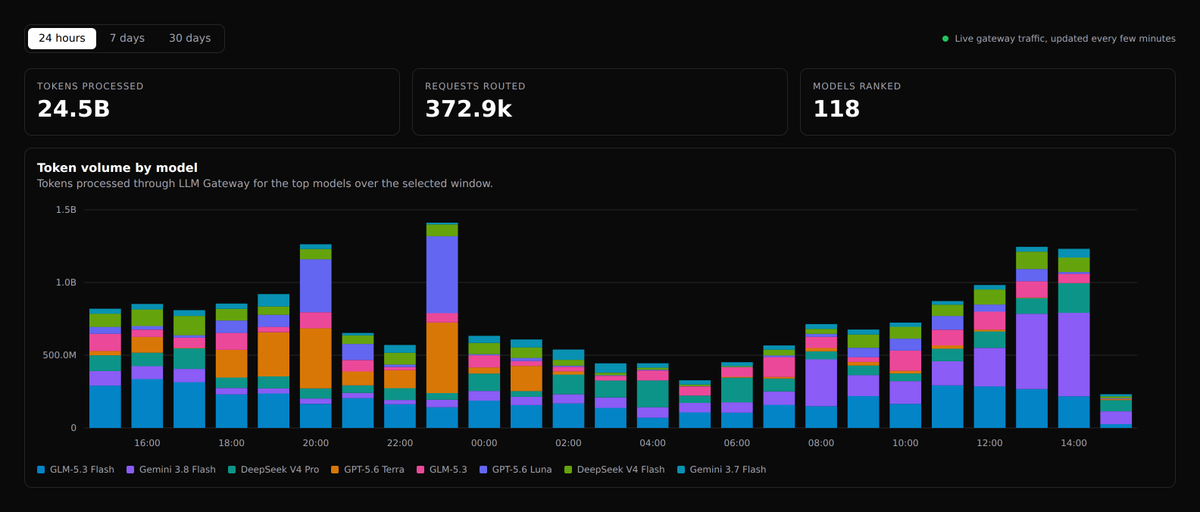Click the 12:00 x-axis label
The height and width of the screenshot is (512, 1200).
pos(989,443)
